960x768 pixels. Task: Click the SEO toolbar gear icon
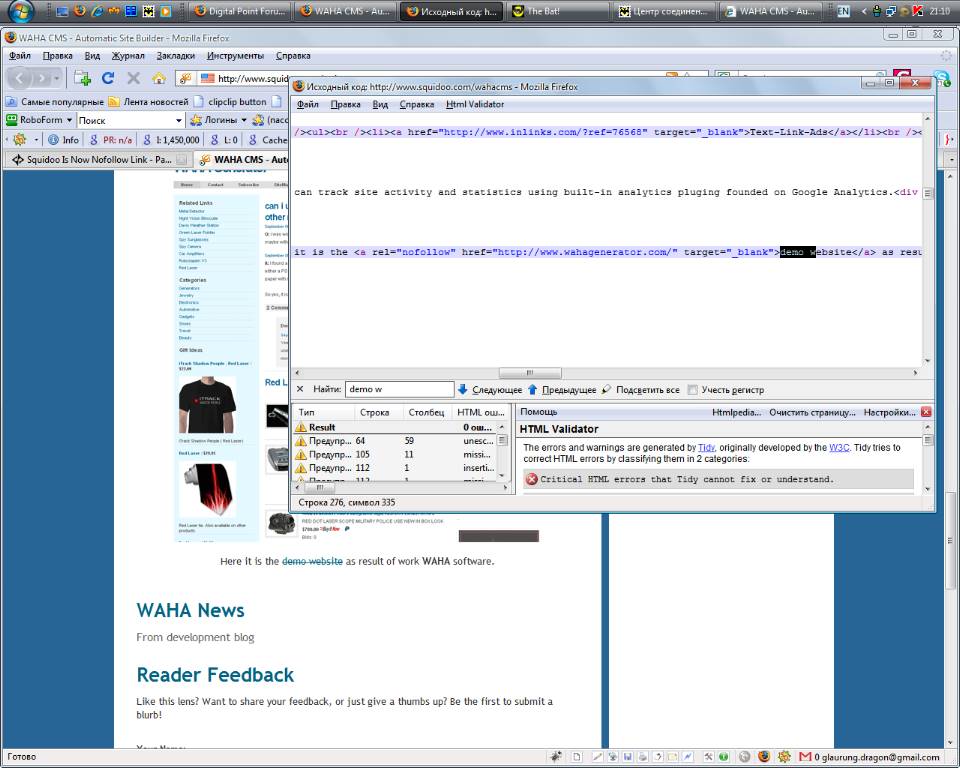pyautogui.click(x=20, y=140)
